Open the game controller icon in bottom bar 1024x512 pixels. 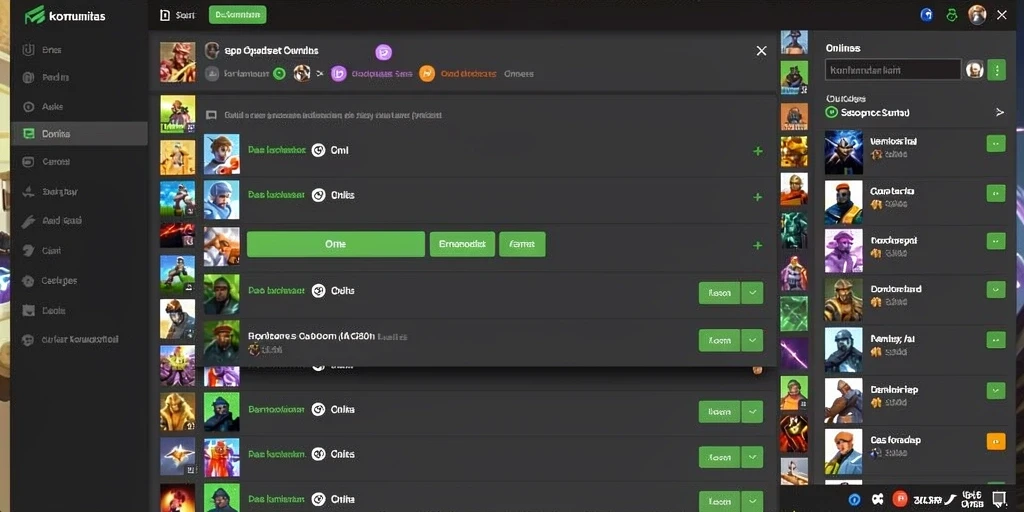[877, 500]
